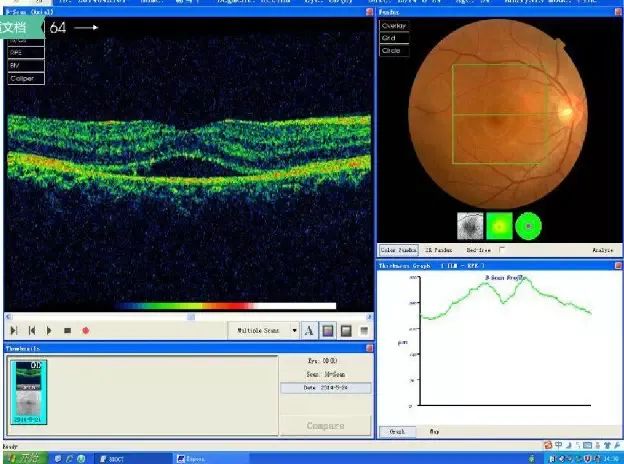Toggle the Overlay button on fundus
Viewport: 624px width, 464px height.
coord(394,25)
